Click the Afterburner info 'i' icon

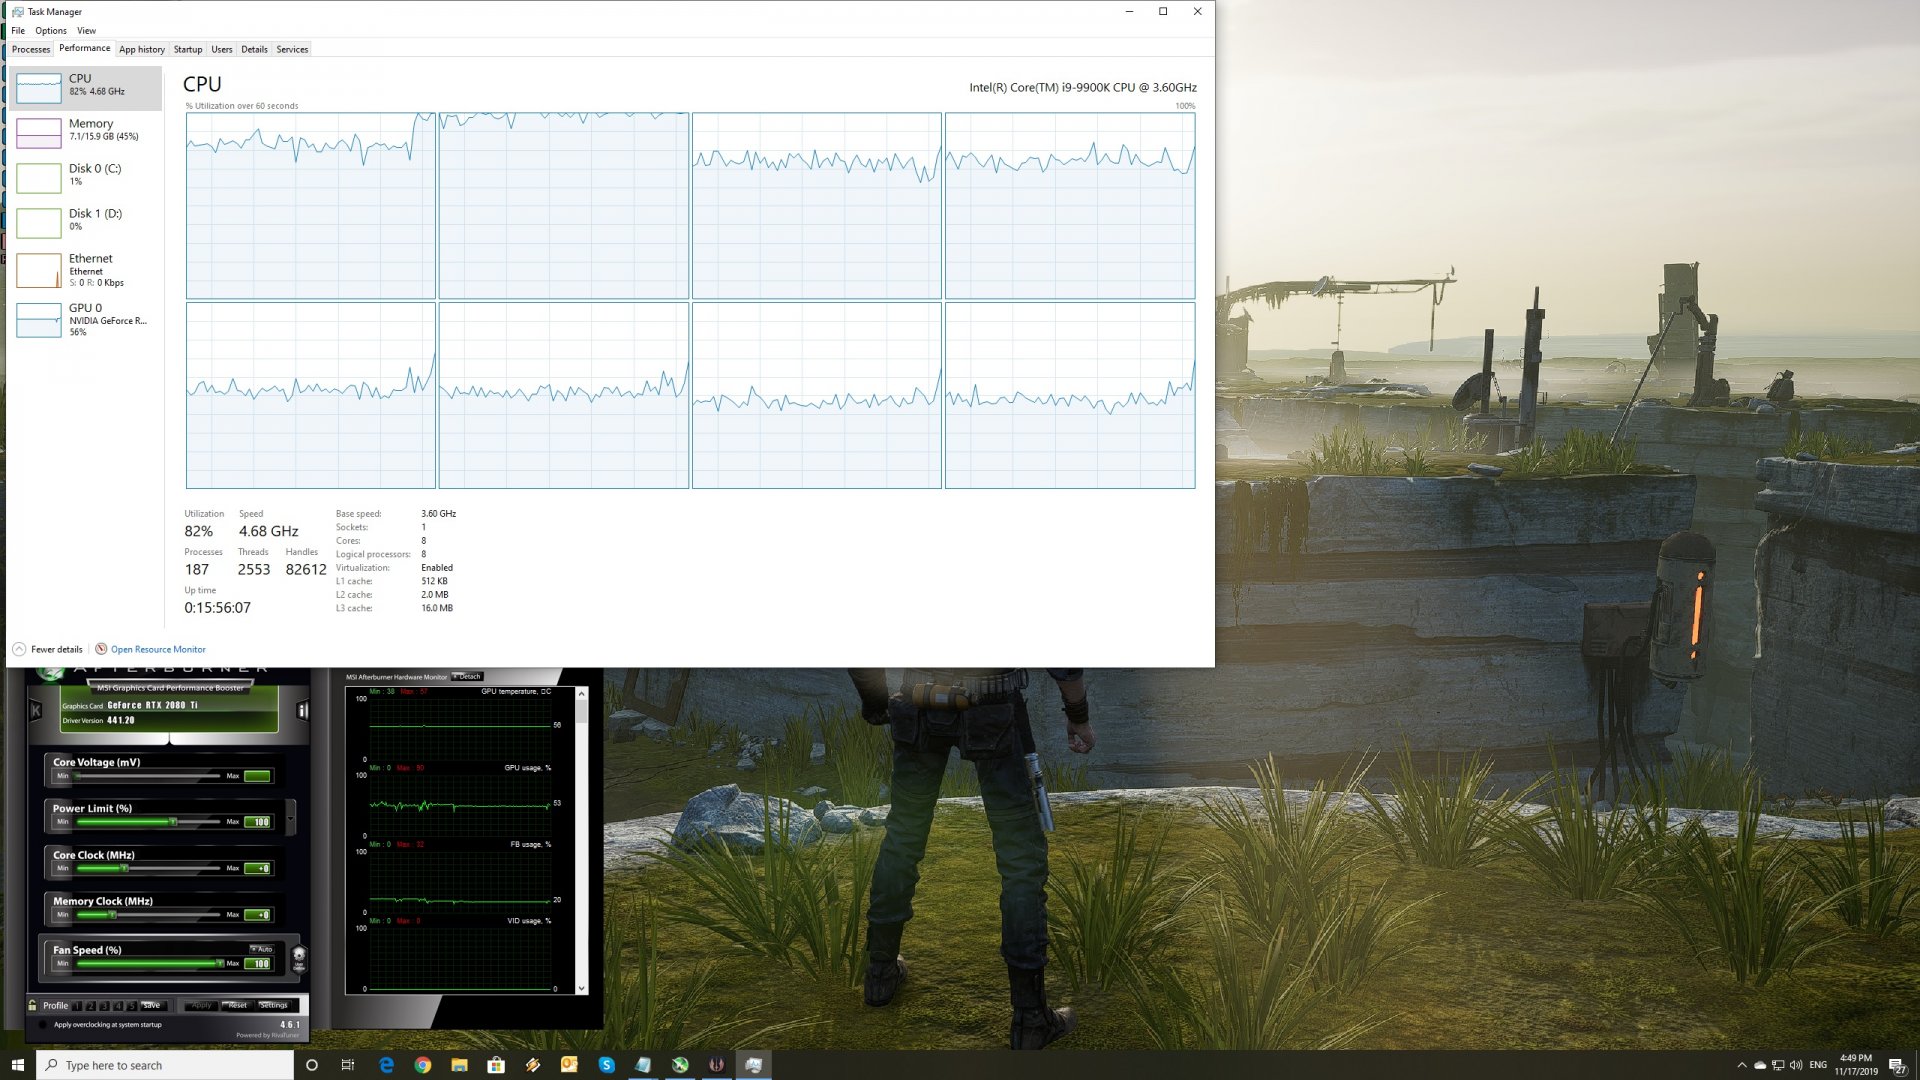302,710
